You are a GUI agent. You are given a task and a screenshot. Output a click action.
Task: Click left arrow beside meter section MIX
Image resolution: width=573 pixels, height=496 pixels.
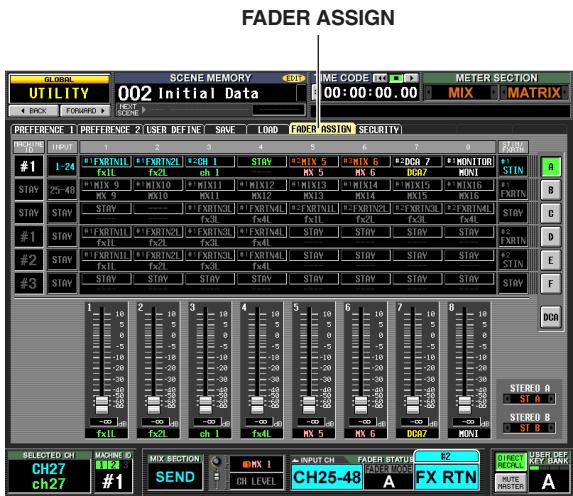[428, 93]
